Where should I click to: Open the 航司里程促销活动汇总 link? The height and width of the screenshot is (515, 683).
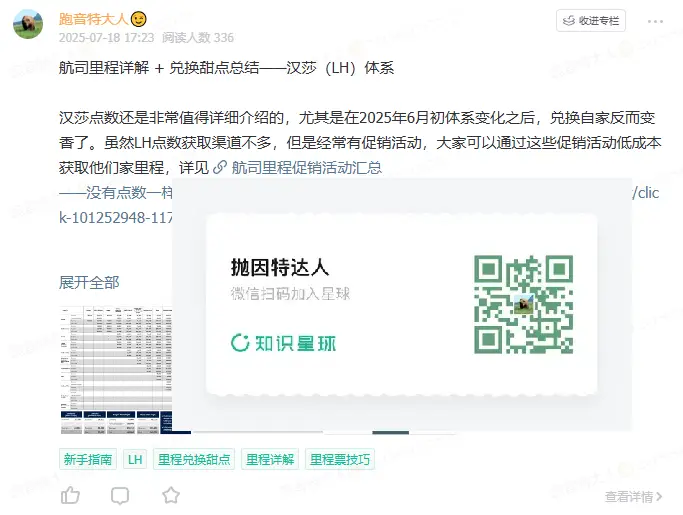pyautogui.click(x=307, y=167)
